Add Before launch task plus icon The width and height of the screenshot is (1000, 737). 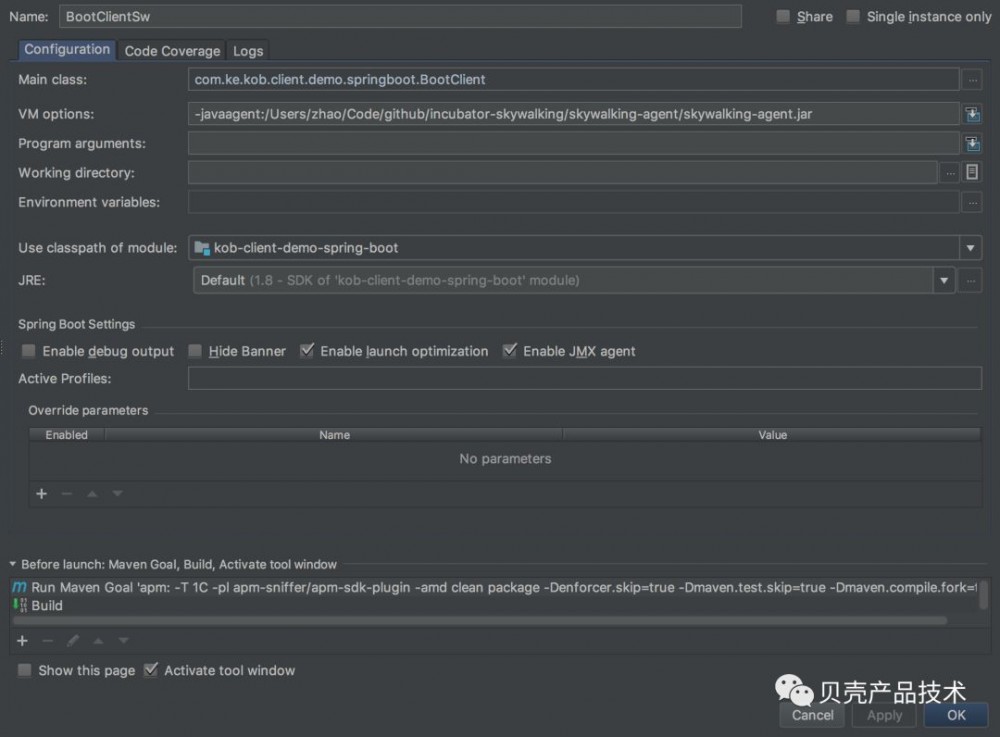(22, 641)
